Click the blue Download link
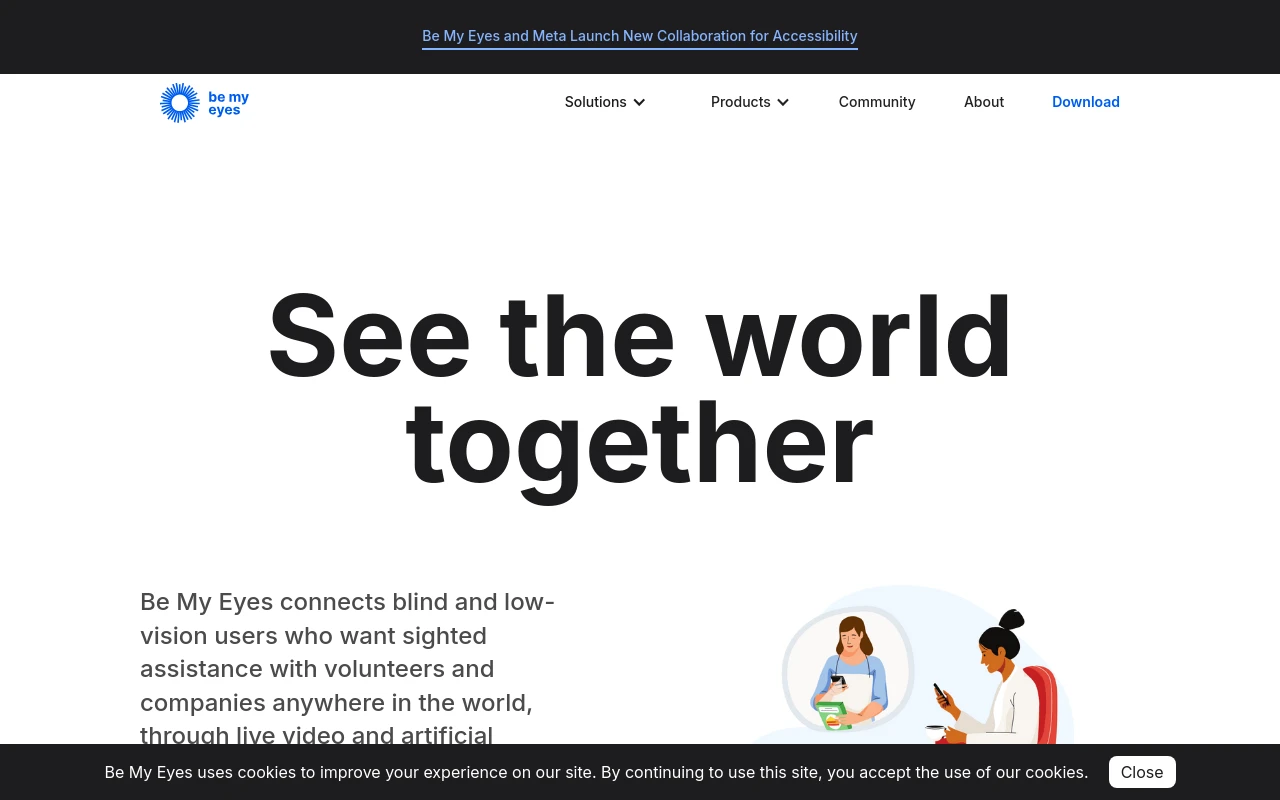This screenshot has width=1280, height=800. coord(1085,102)
